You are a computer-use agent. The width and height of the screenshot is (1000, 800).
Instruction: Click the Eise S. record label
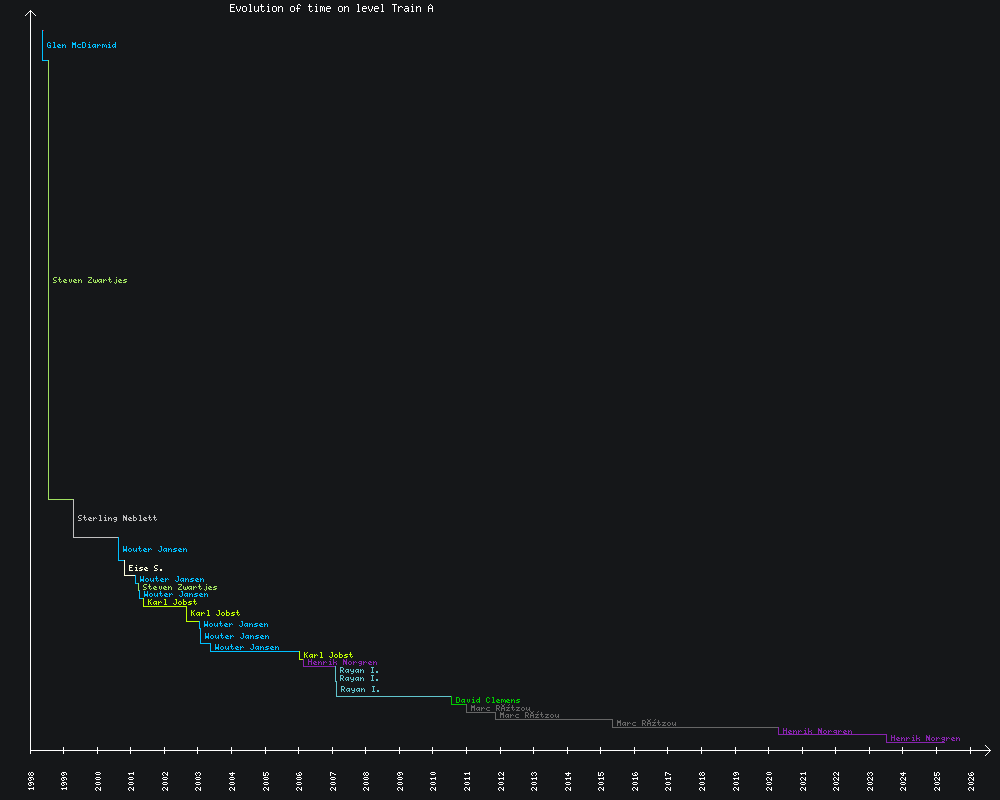[x=145, y=569]
